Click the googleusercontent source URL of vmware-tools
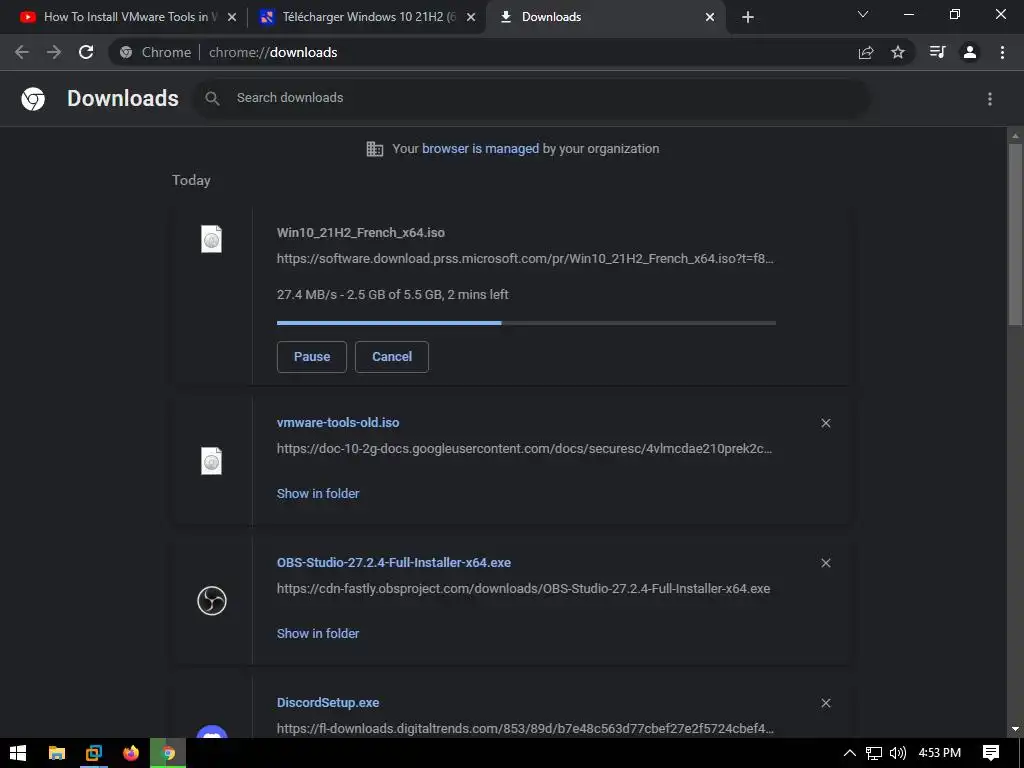 pyautogui.click(x=524, y=449)
